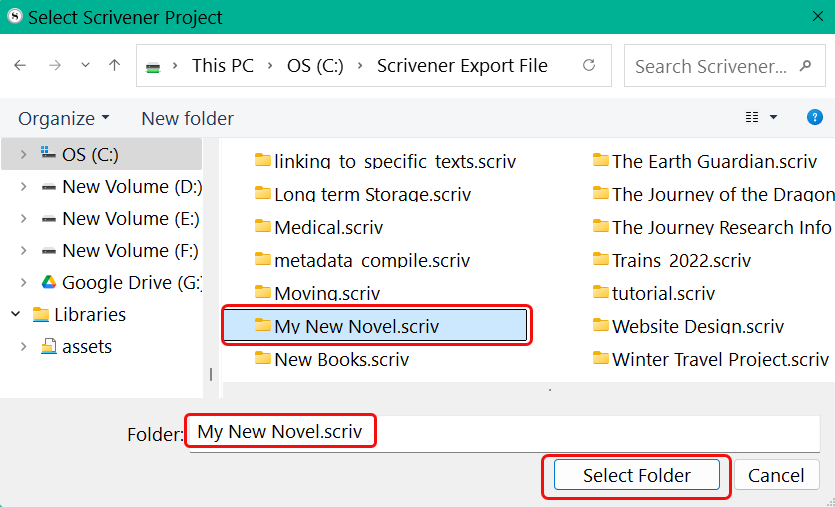Click the Back navigation arrow
This screenshot has height=507, width=835.
20,66
